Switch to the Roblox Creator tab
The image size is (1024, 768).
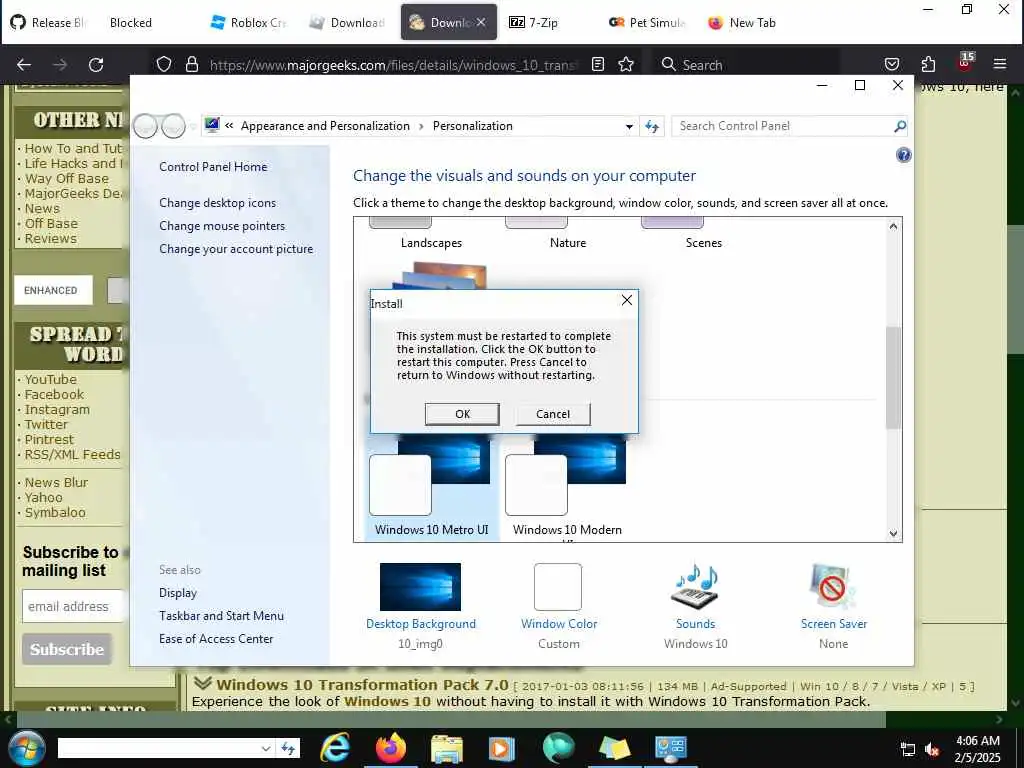click(x=250, y=22)
